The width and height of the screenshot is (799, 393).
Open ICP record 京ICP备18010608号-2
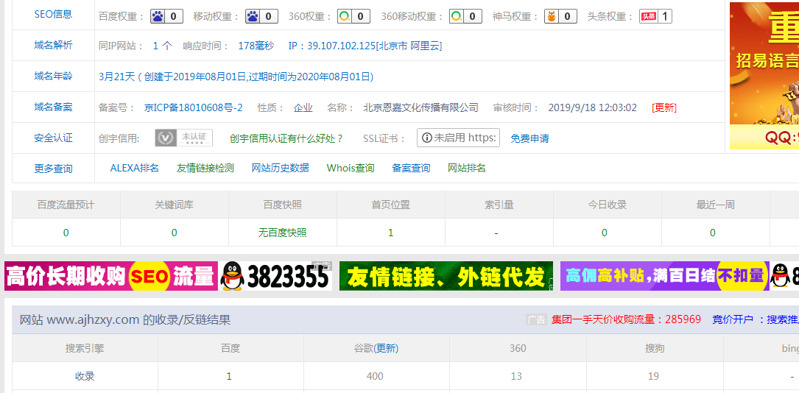(x=193, y=108)
